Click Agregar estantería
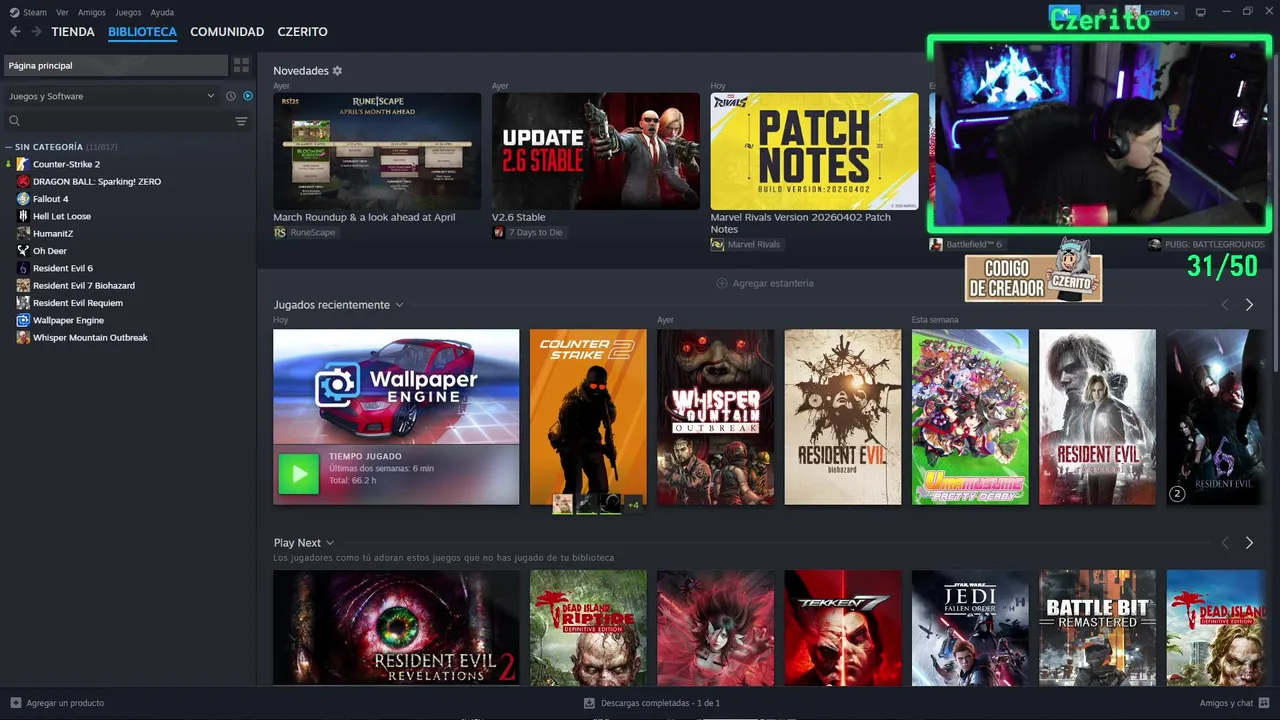 pyautogui.click(x=765, y=283)
